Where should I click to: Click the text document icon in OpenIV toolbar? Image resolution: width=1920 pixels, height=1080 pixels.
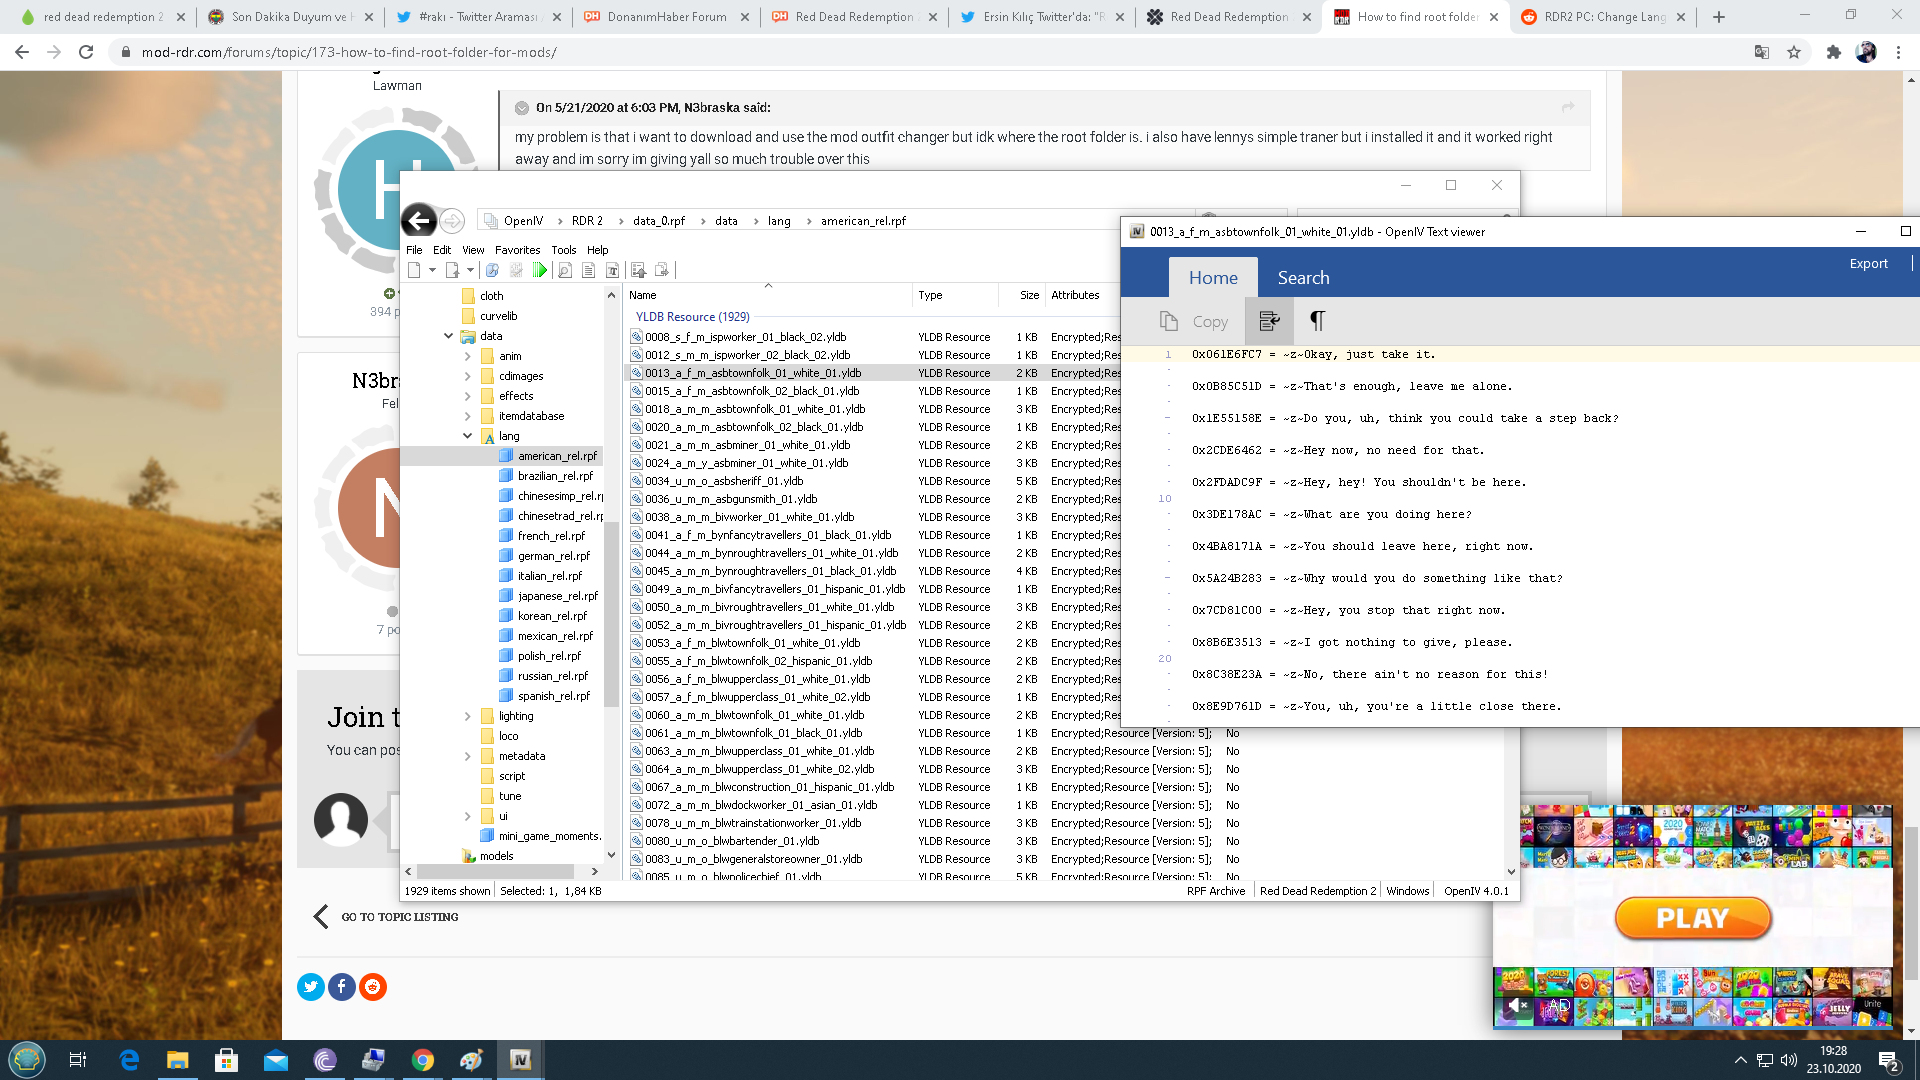coord(589,270)
